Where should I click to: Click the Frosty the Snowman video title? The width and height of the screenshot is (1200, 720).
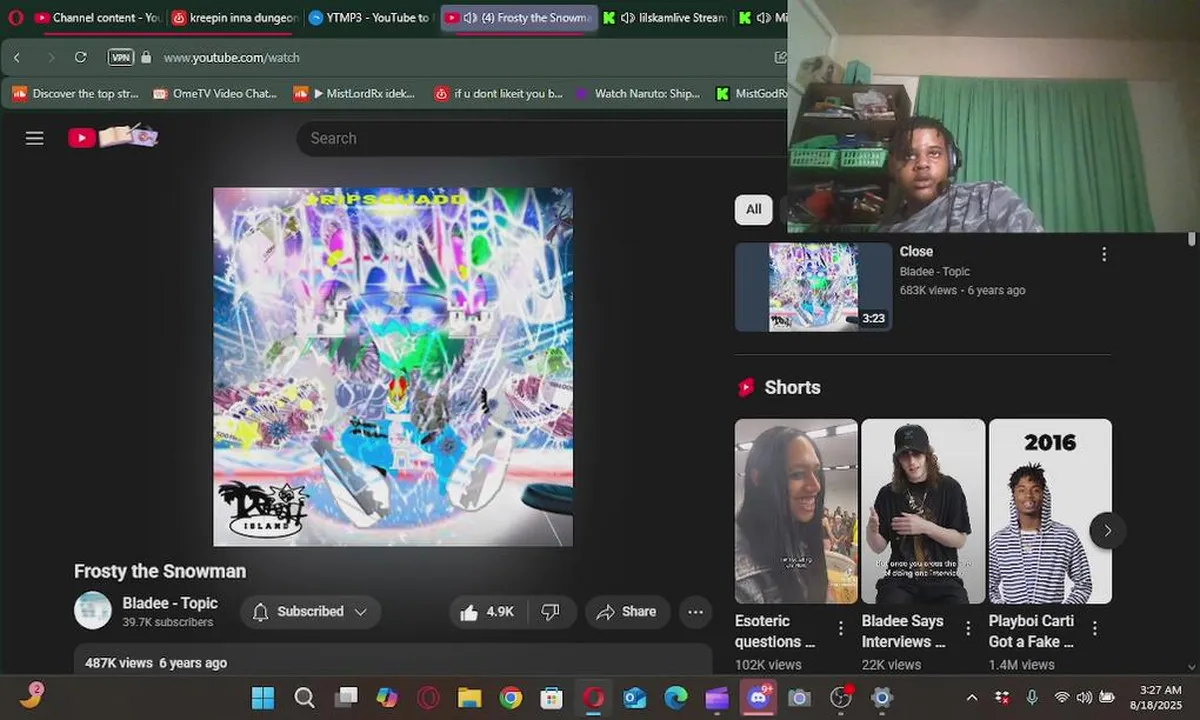[x=160, y=571]
